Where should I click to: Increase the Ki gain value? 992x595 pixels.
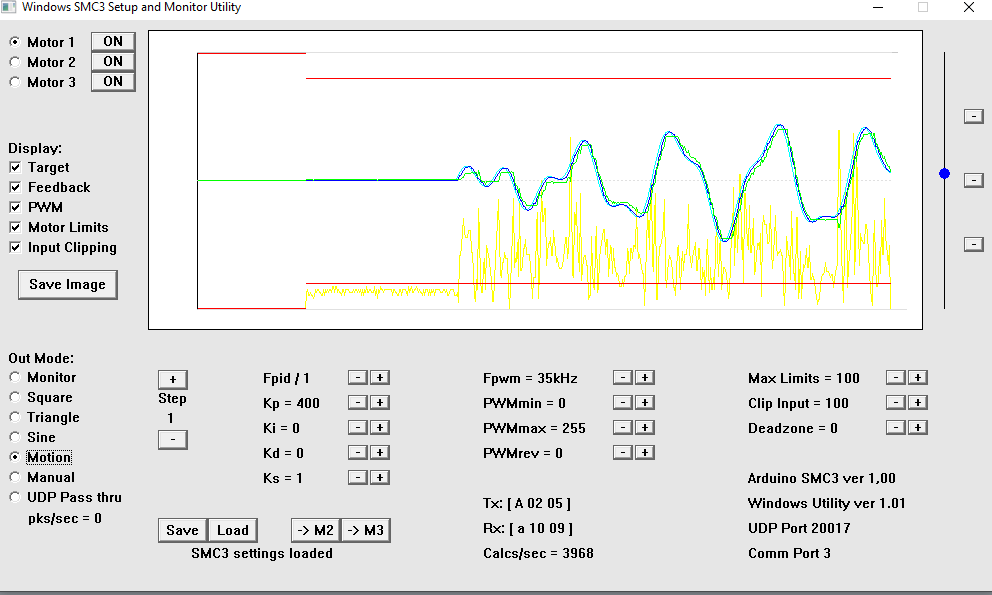coord(380,428)
